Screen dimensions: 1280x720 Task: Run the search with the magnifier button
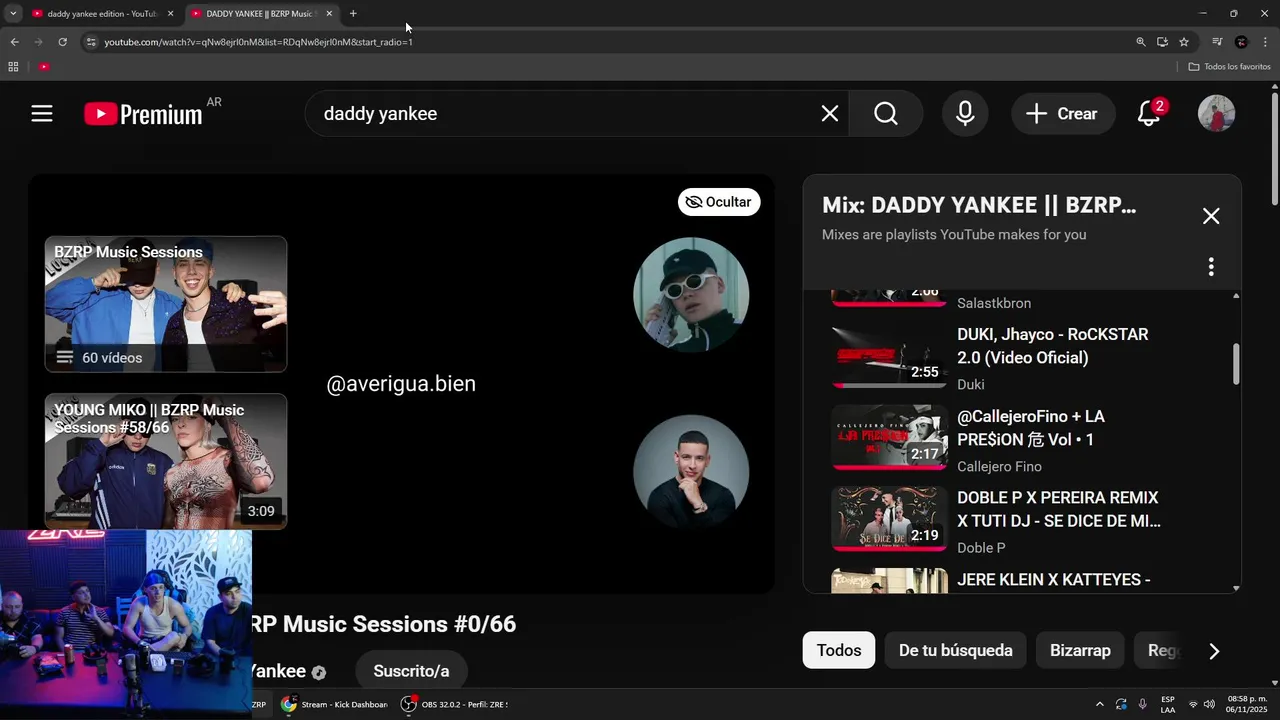coord(886,114)
